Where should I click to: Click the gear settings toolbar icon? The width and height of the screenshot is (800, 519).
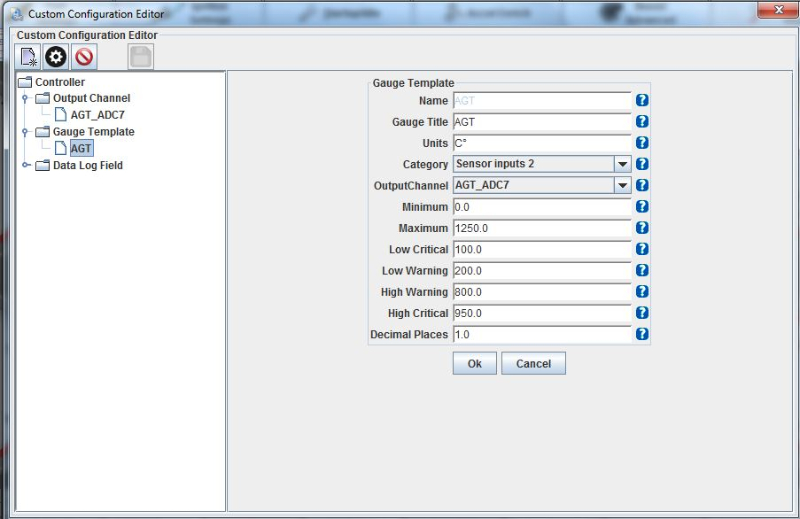coord(56,57)
